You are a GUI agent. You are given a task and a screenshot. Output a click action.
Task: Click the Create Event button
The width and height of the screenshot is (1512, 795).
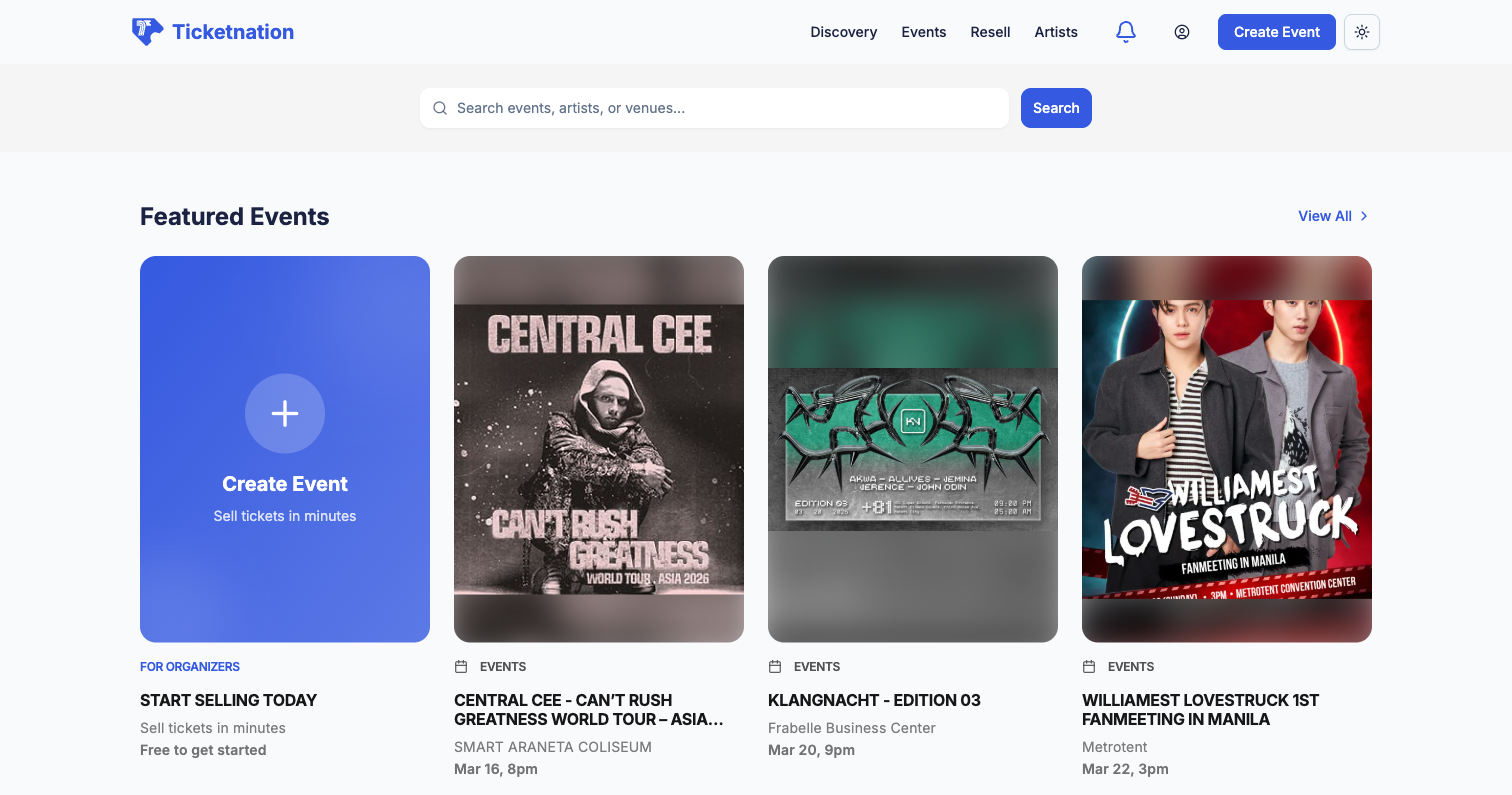(x=1276, y=31)
